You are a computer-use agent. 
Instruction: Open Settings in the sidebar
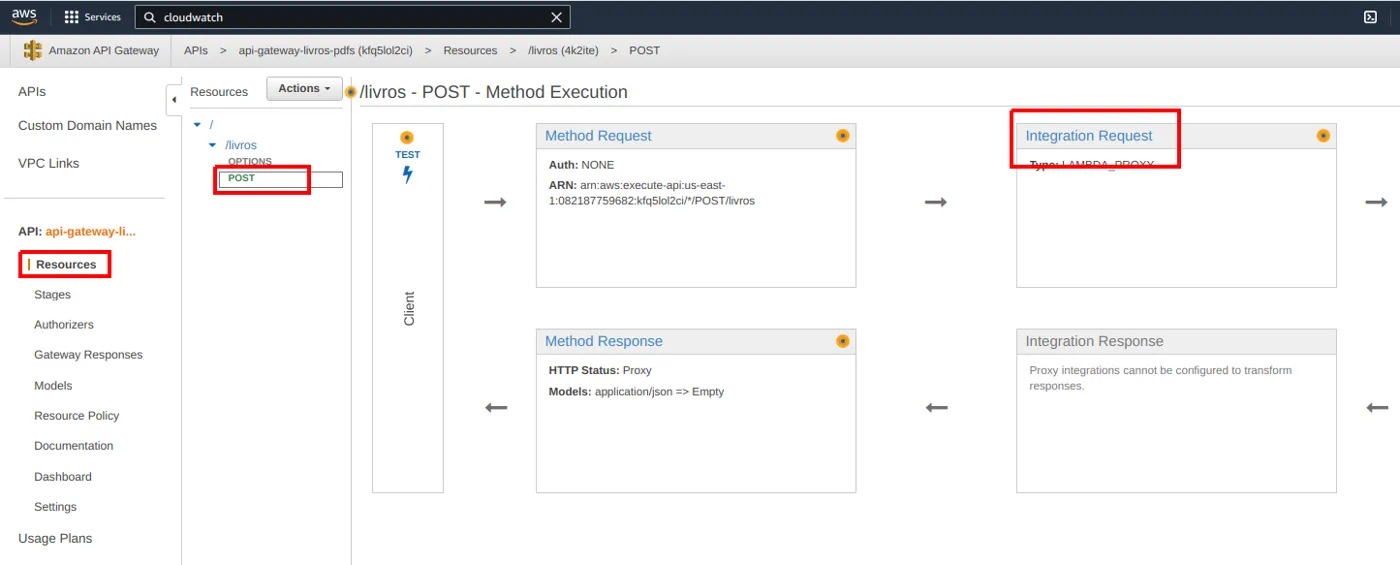tap(55, 507)
